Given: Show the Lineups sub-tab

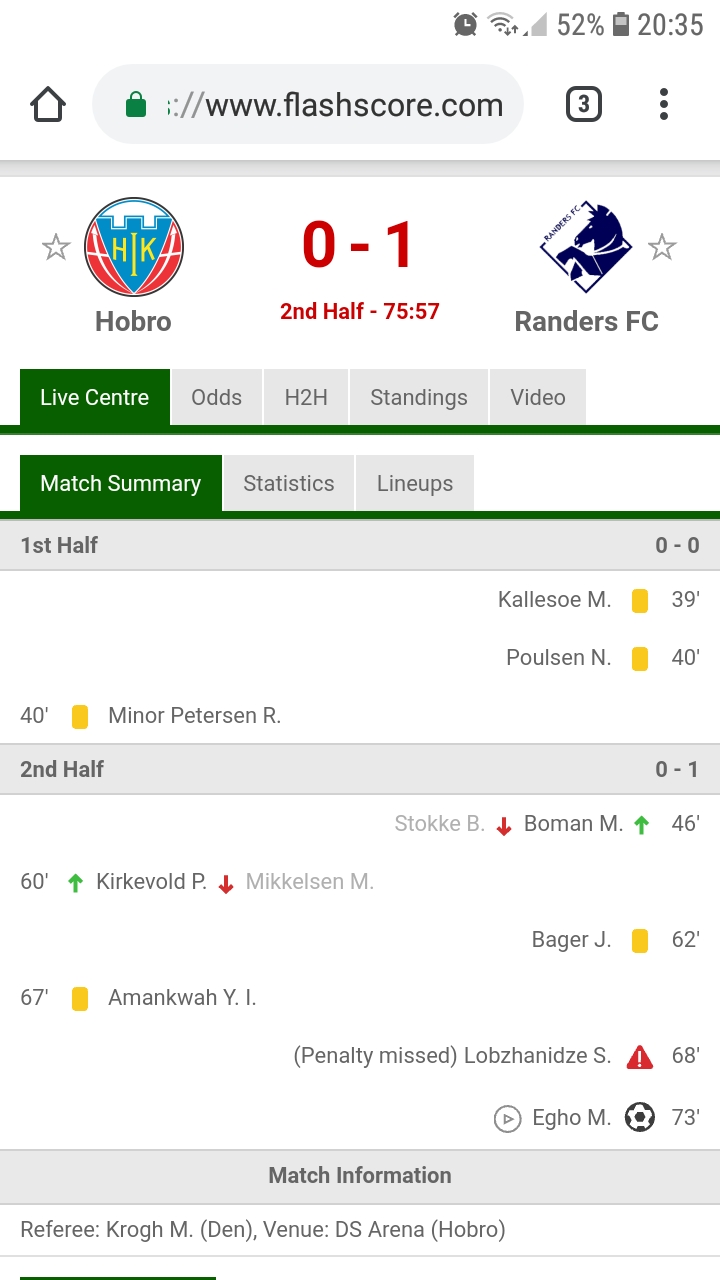Looking at the screenshot, I should coord(415,483).
